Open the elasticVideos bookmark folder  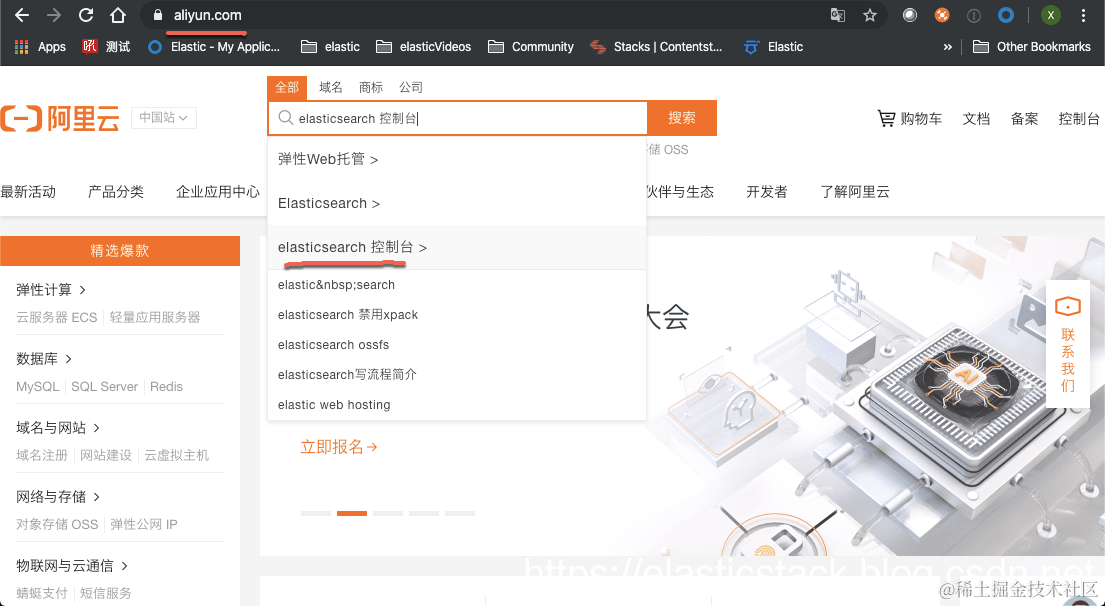(x=424, y=47)
